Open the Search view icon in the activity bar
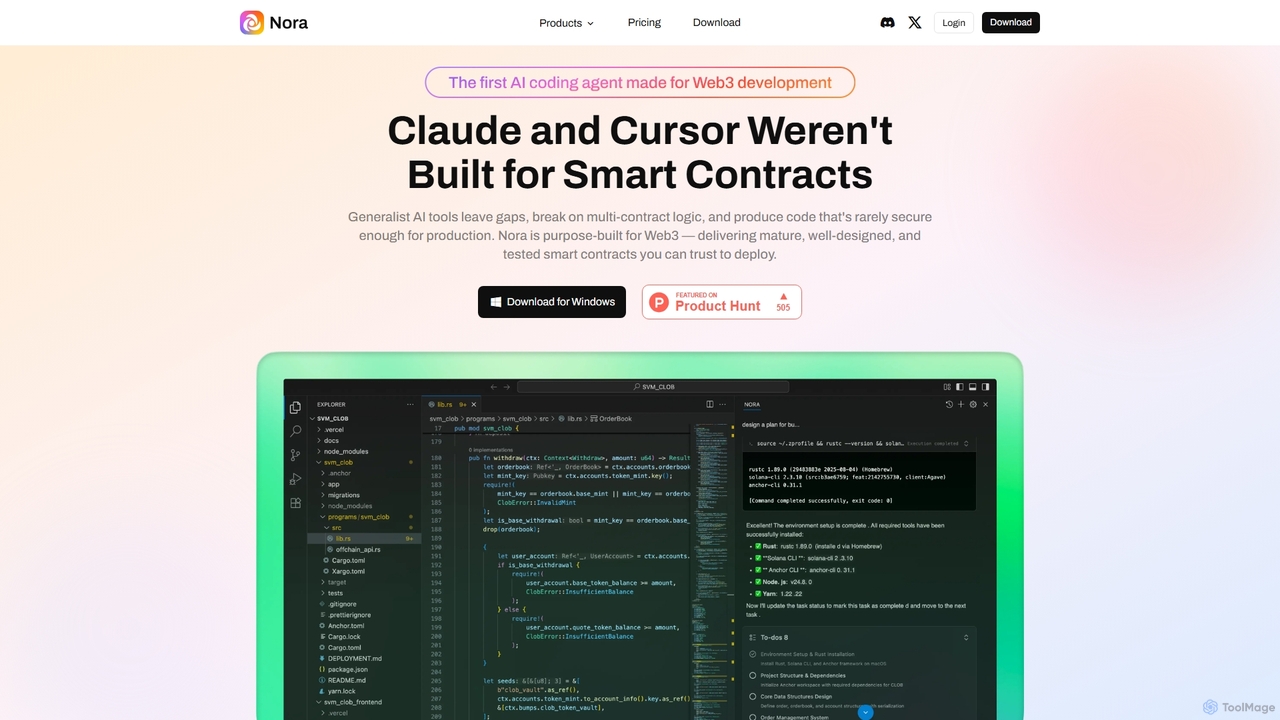The width and height of the screenshot is (1280, 720). pyautogui.click(x=295, y=431)
